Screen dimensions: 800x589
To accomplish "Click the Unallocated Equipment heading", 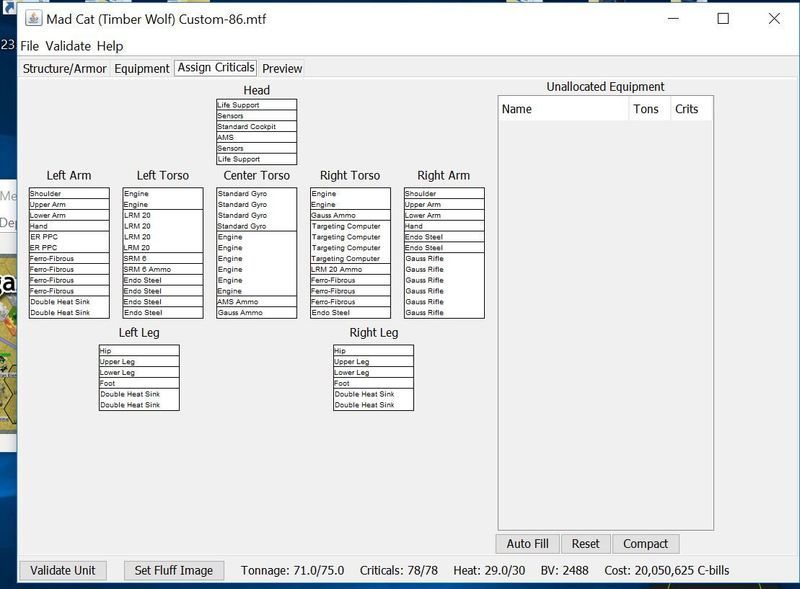I will click(606, 87).
